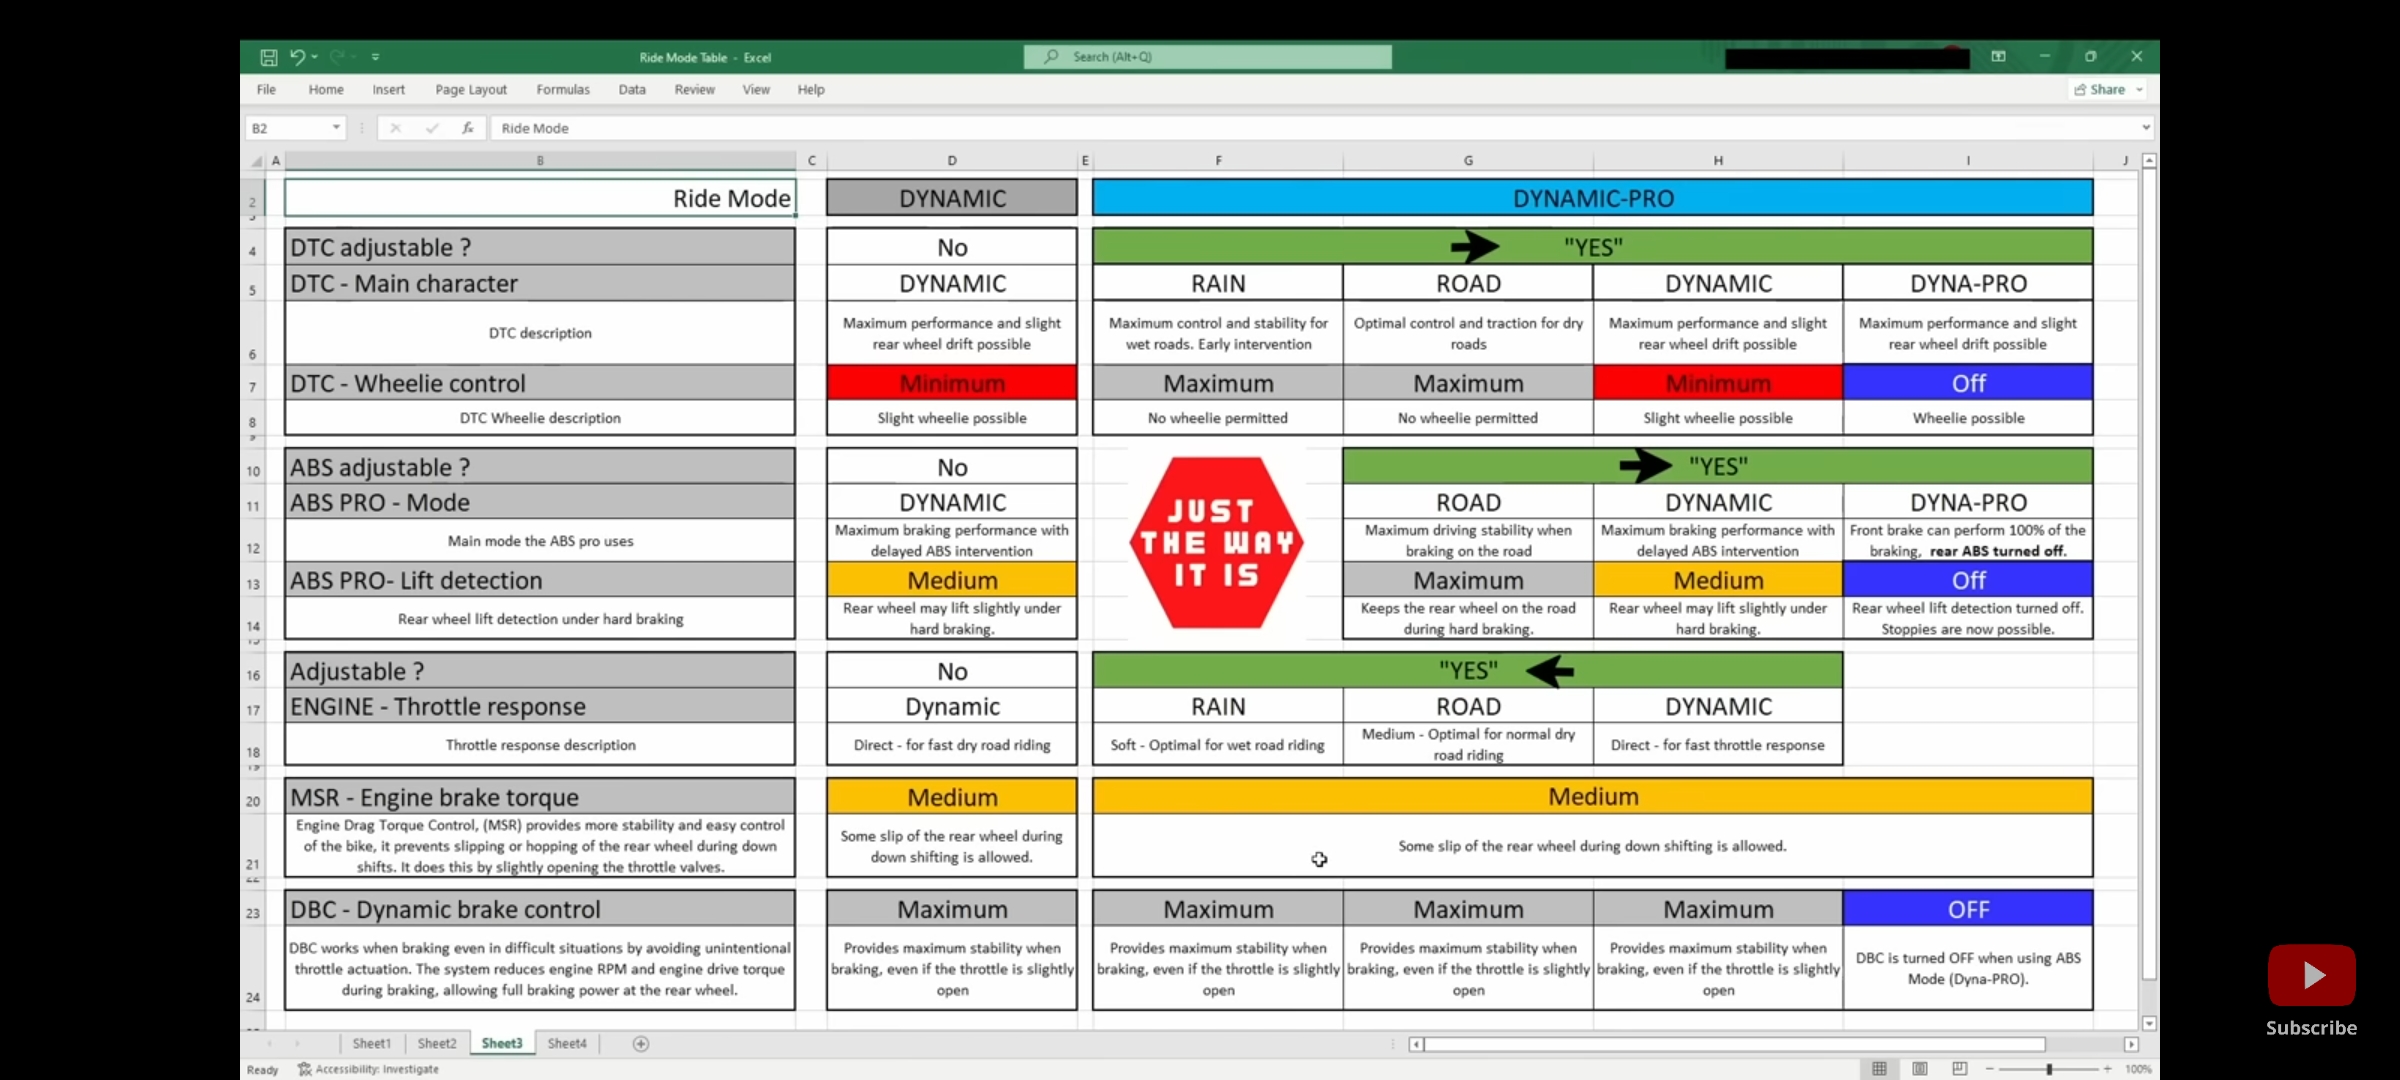Open the Ribbon Display Options icon
This screenshot has width=2400, height=1080.
pyautogui.click(x=1998, y=57)
